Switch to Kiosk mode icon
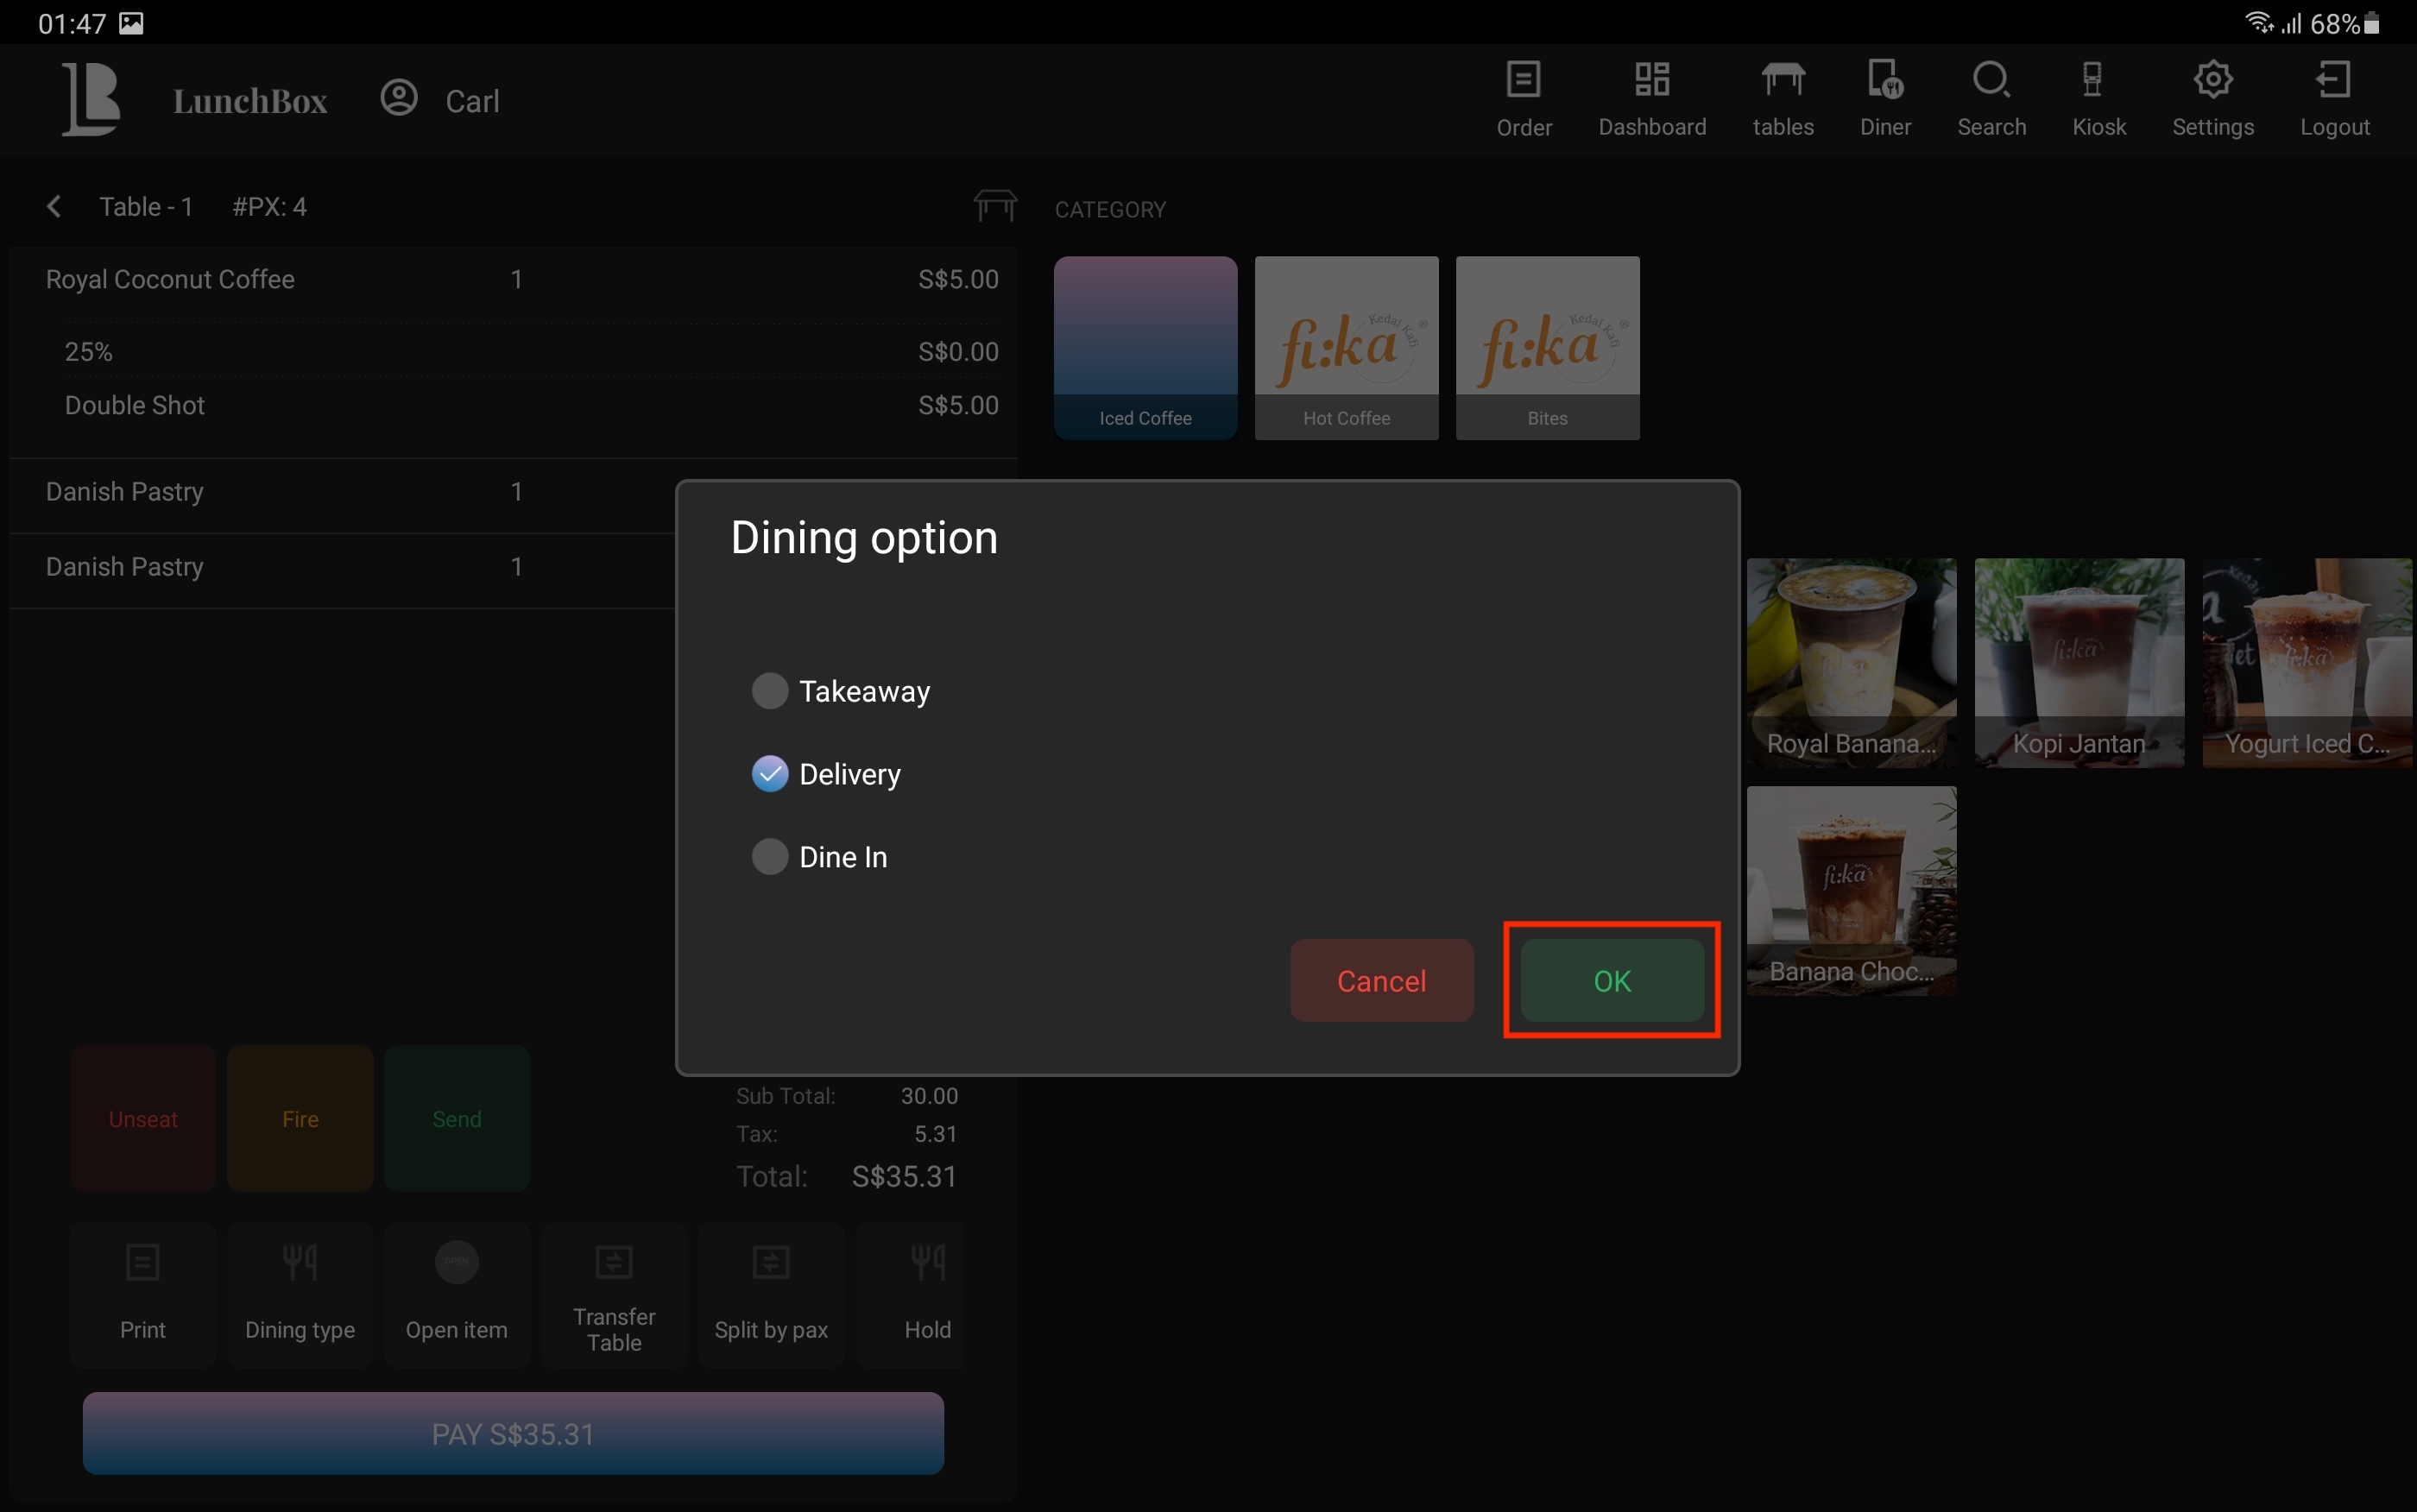Screen dimensions: 2417x1512 pos(2097,98)
